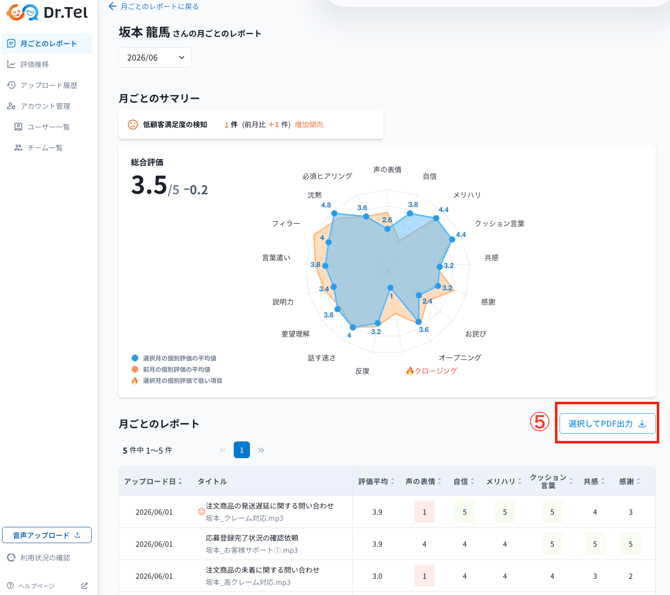Viewport: 670px width, 595px height.
Task: Click the account management people icon
Action: (x=12, y=106)
